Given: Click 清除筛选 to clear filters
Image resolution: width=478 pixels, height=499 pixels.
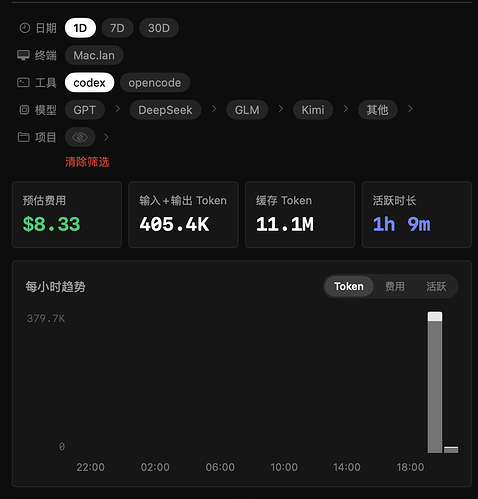Looking at the screenshot, I should click(87, 162).
